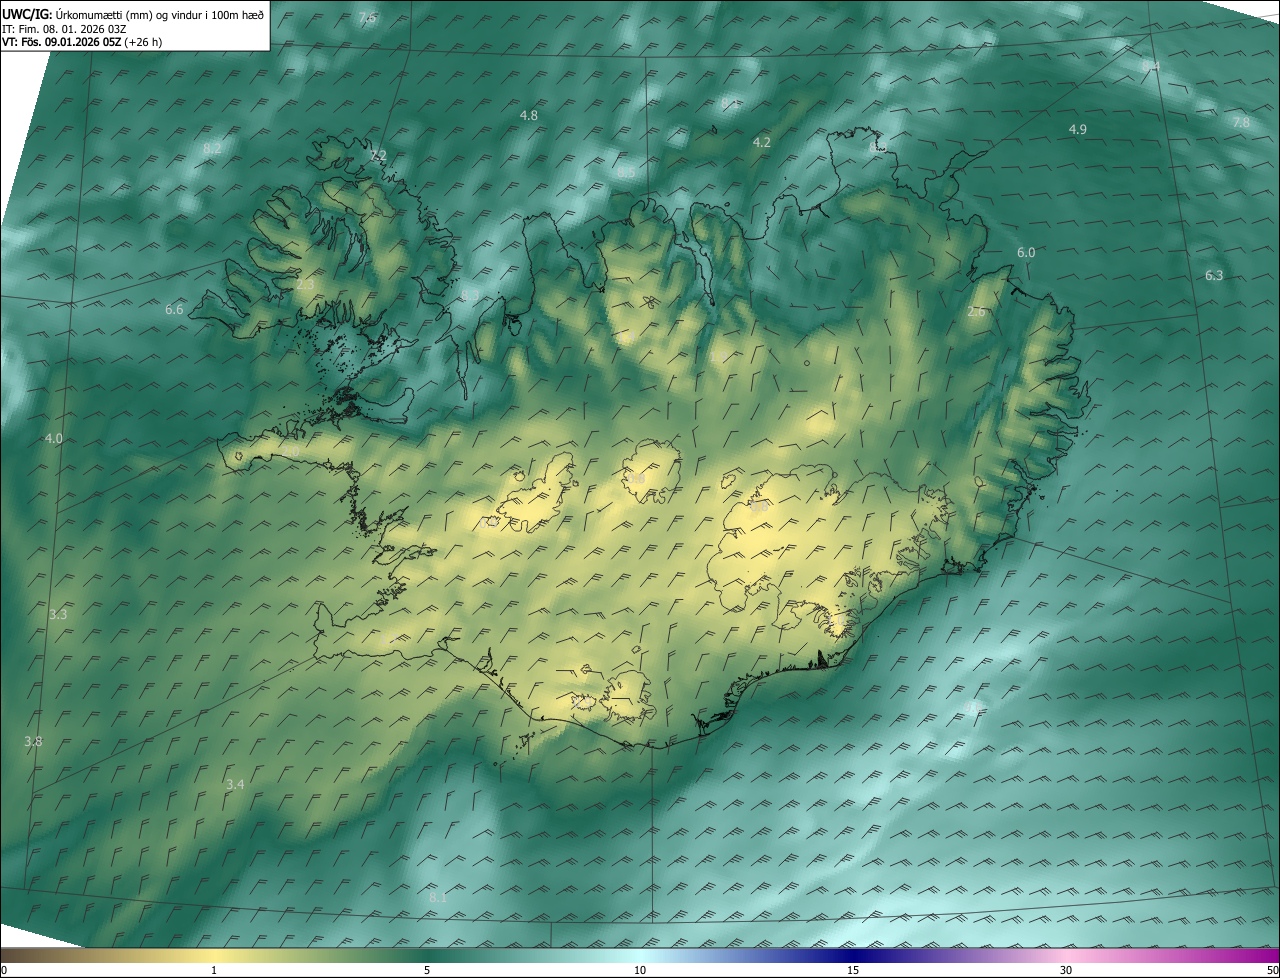
Task: Click the 3.3 precipitation value label
Action: pos(58,614)
